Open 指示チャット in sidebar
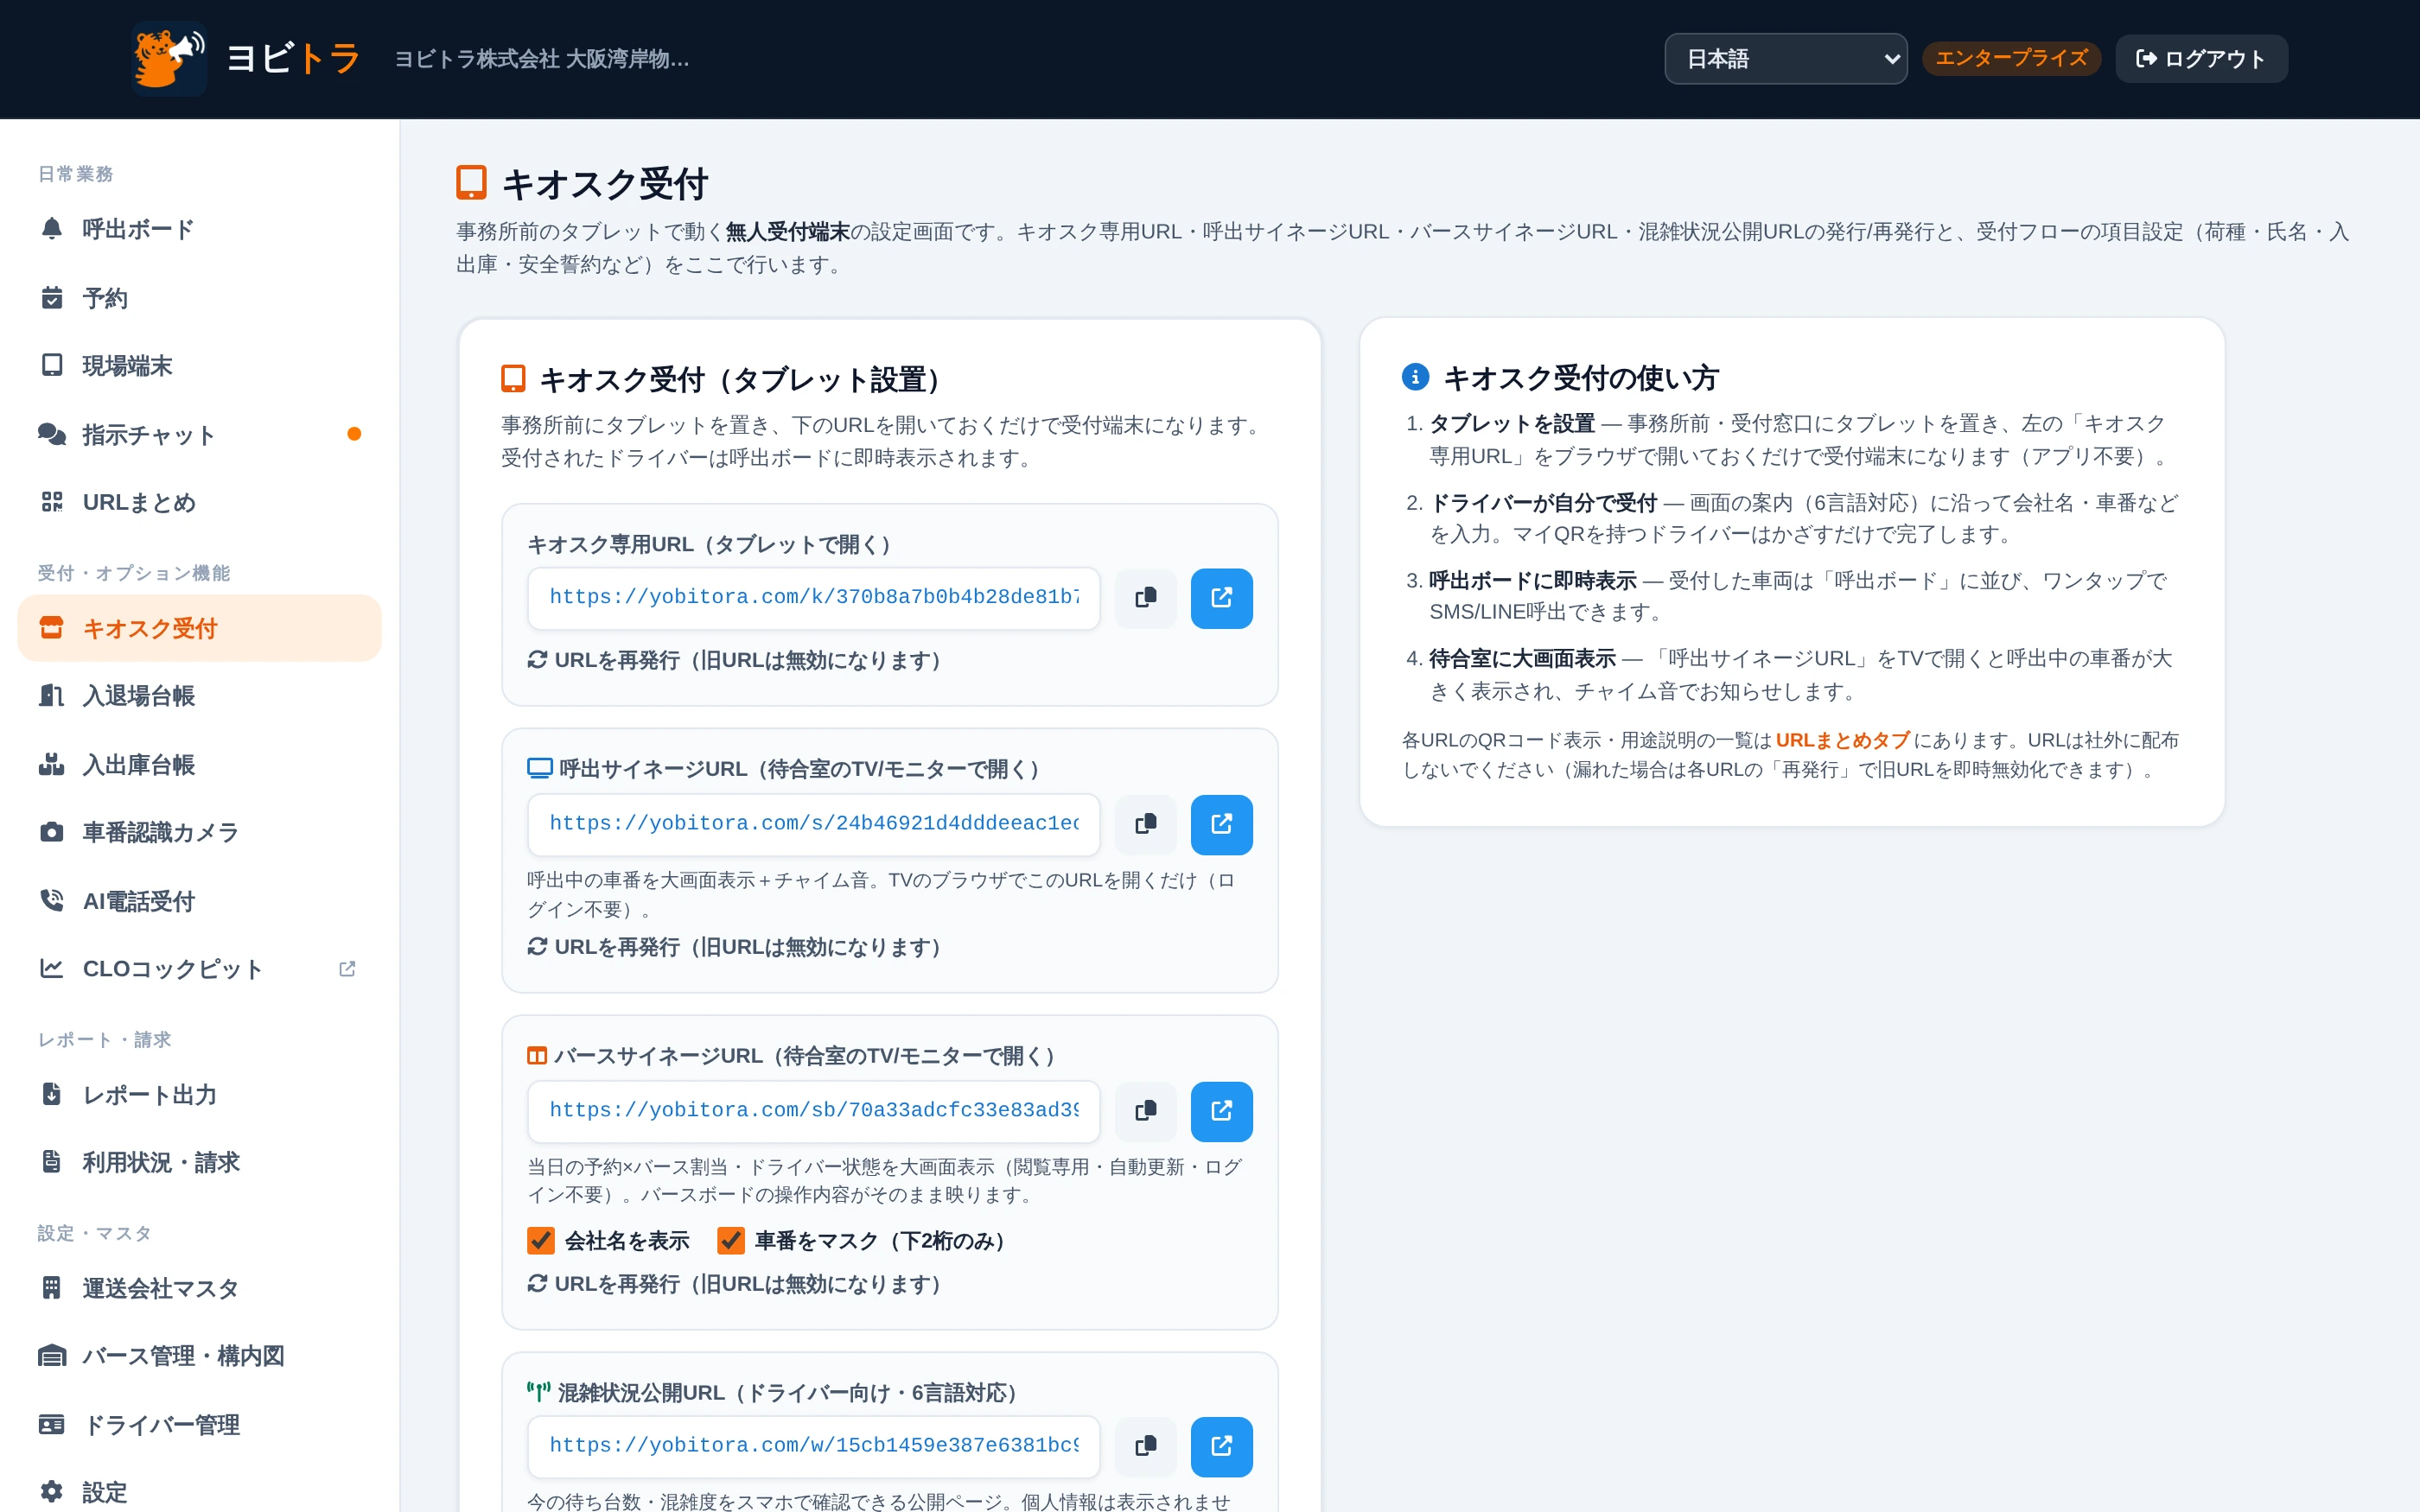2420x1512 pixels. point(200,435)
